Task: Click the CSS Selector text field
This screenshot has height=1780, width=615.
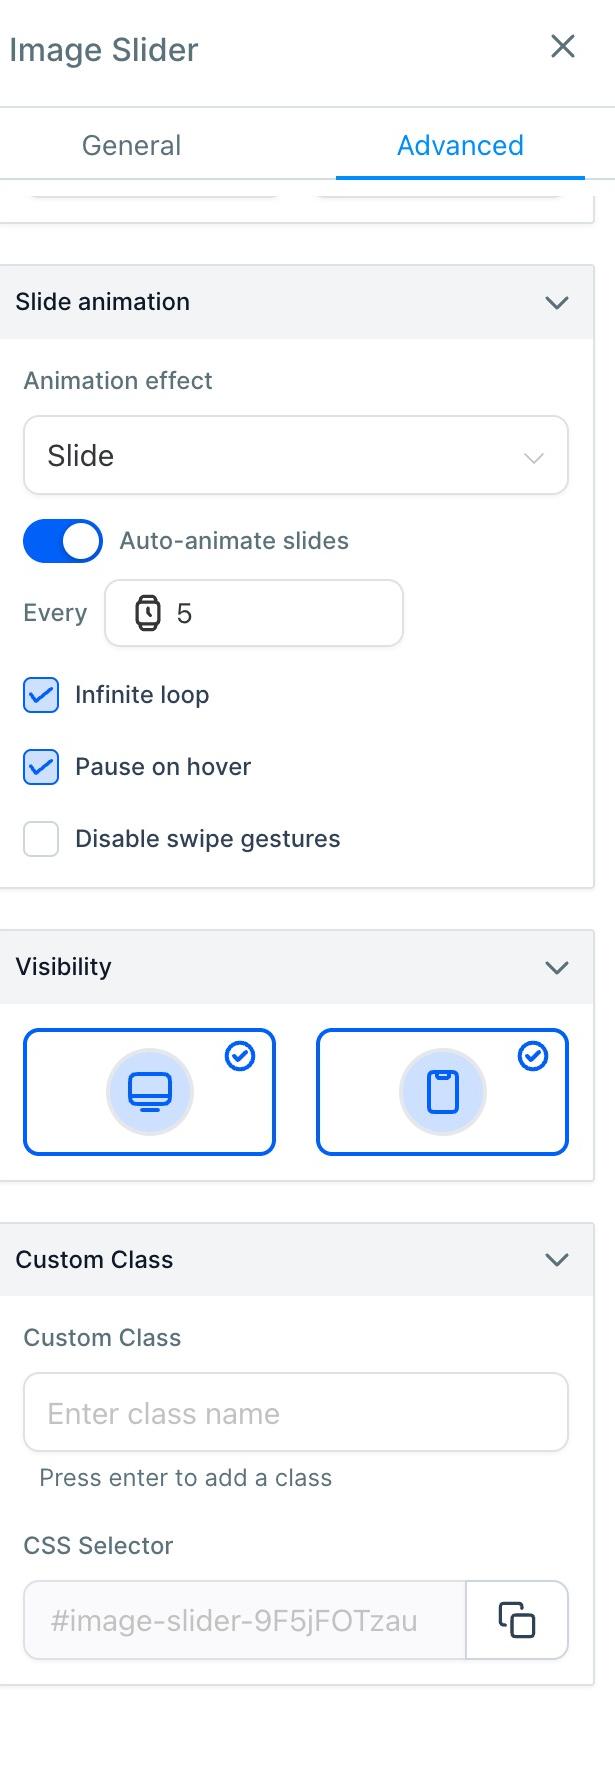Action: [245, 1620]
